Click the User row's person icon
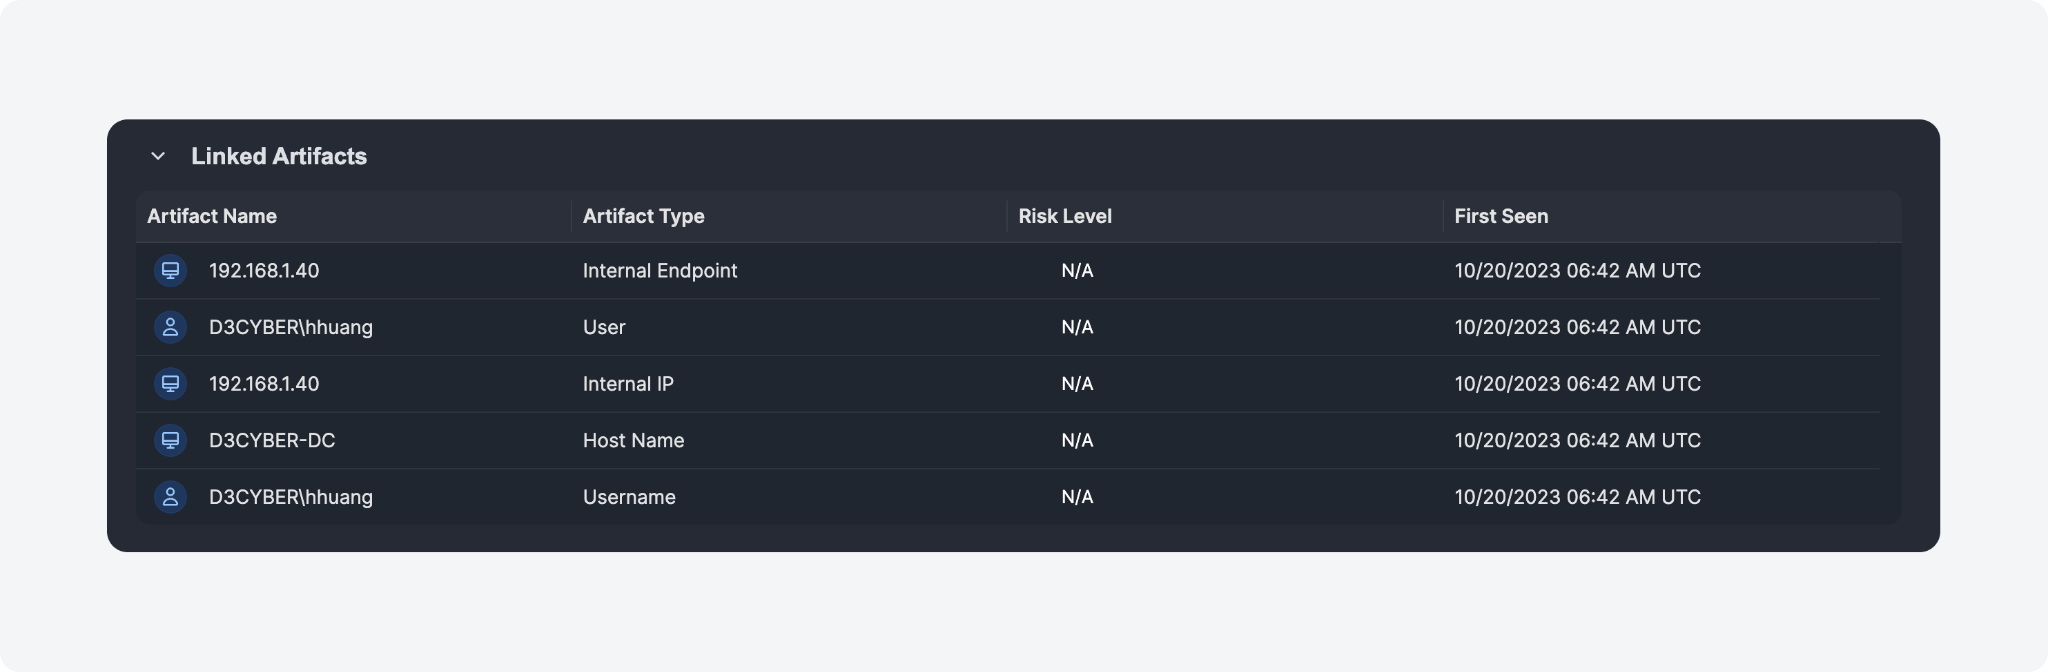Screen dimensions: 2048x672 click(x=171, y=327)
